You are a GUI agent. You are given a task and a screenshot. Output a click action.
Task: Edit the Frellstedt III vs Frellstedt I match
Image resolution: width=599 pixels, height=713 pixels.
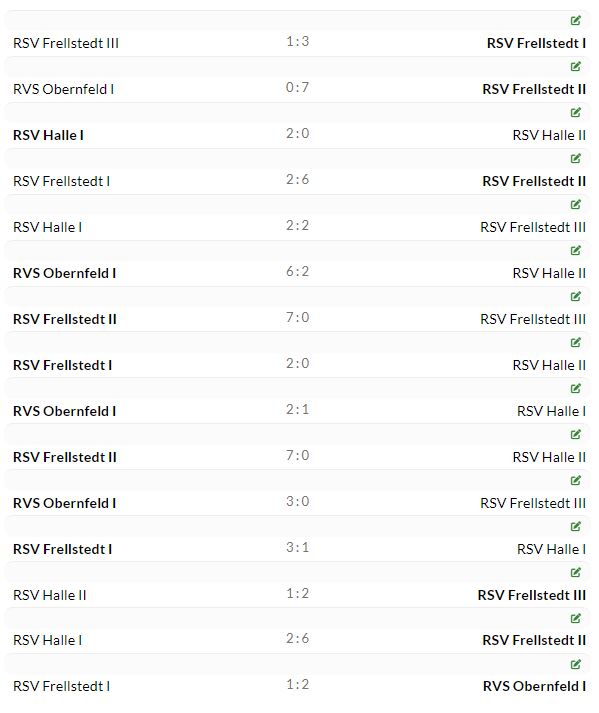pyautogui.click(x=575, y=20)
